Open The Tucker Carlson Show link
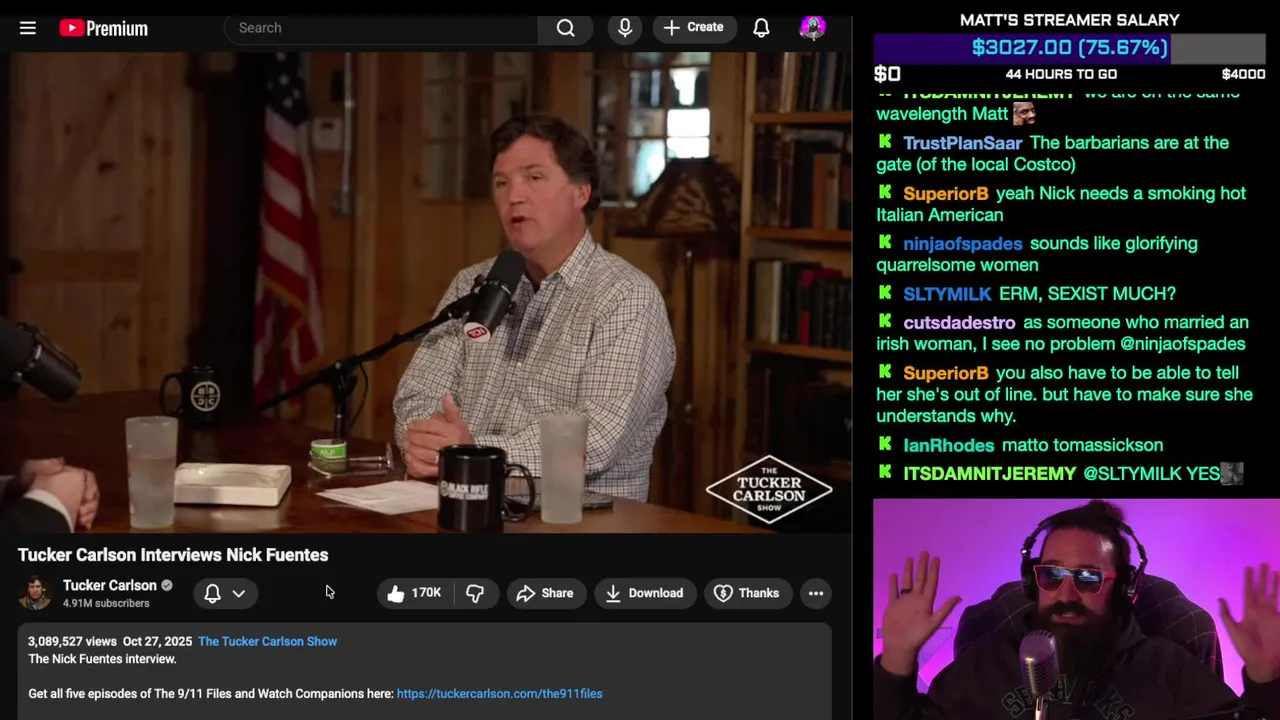 (x=267, y=641)
